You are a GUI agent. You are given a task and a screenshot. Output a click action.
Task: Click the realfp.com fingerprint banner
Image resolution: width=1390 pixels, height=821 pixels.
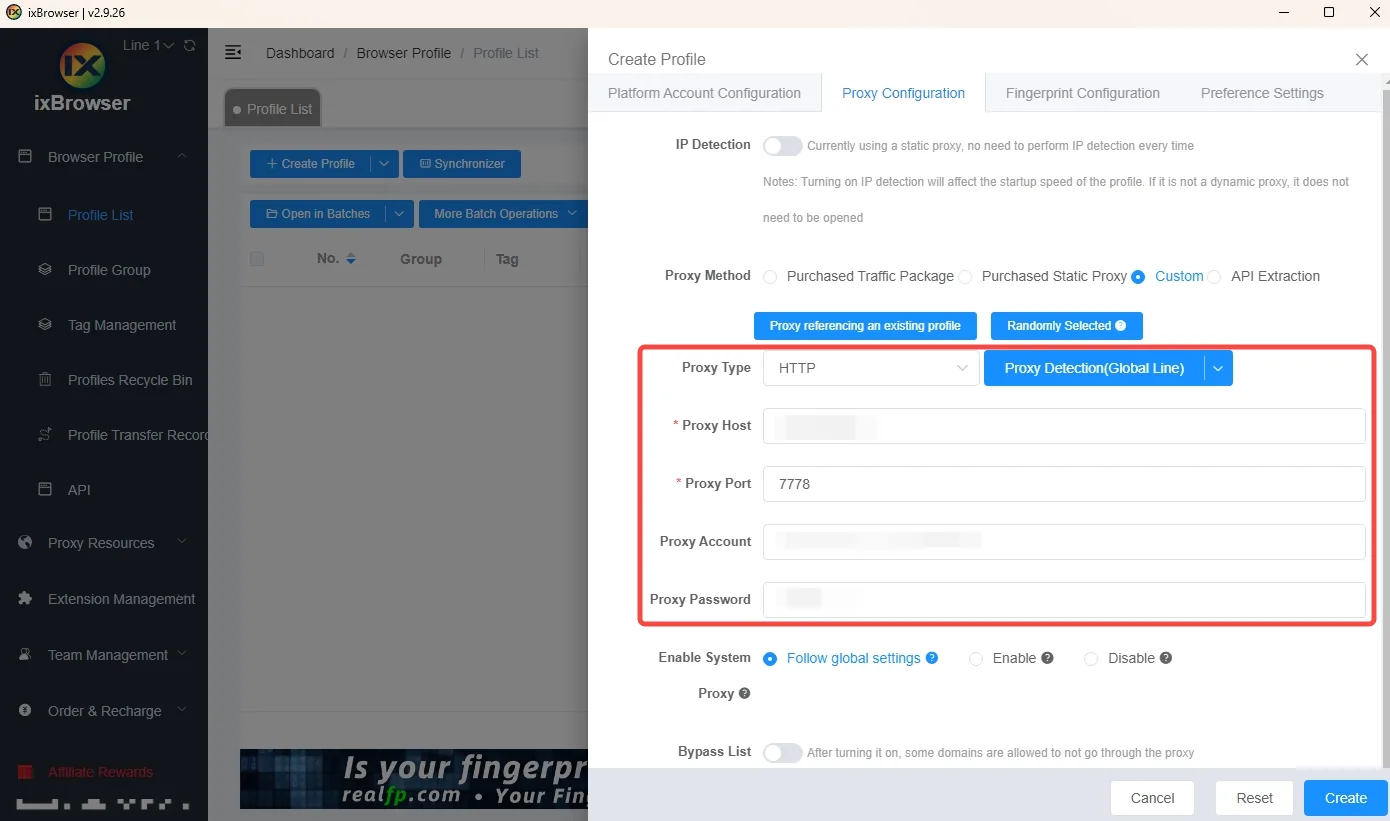click(413, 779)
